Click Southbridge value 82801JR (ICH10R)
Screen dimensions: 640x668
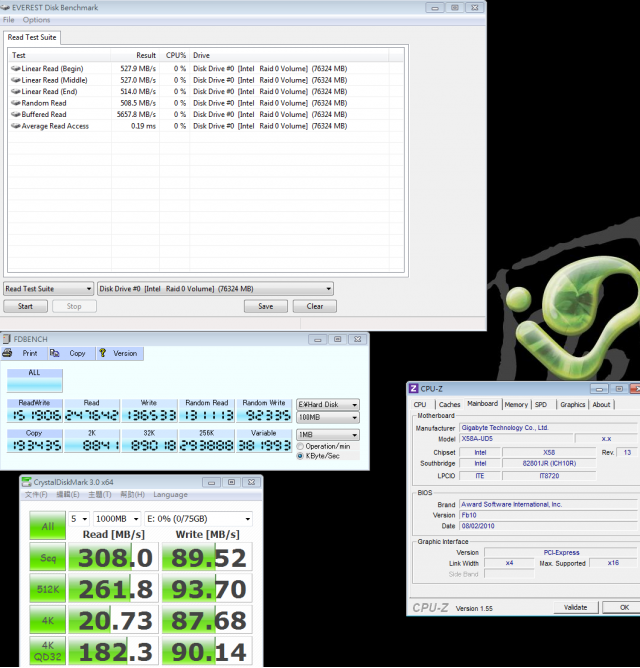pos(549,463)
